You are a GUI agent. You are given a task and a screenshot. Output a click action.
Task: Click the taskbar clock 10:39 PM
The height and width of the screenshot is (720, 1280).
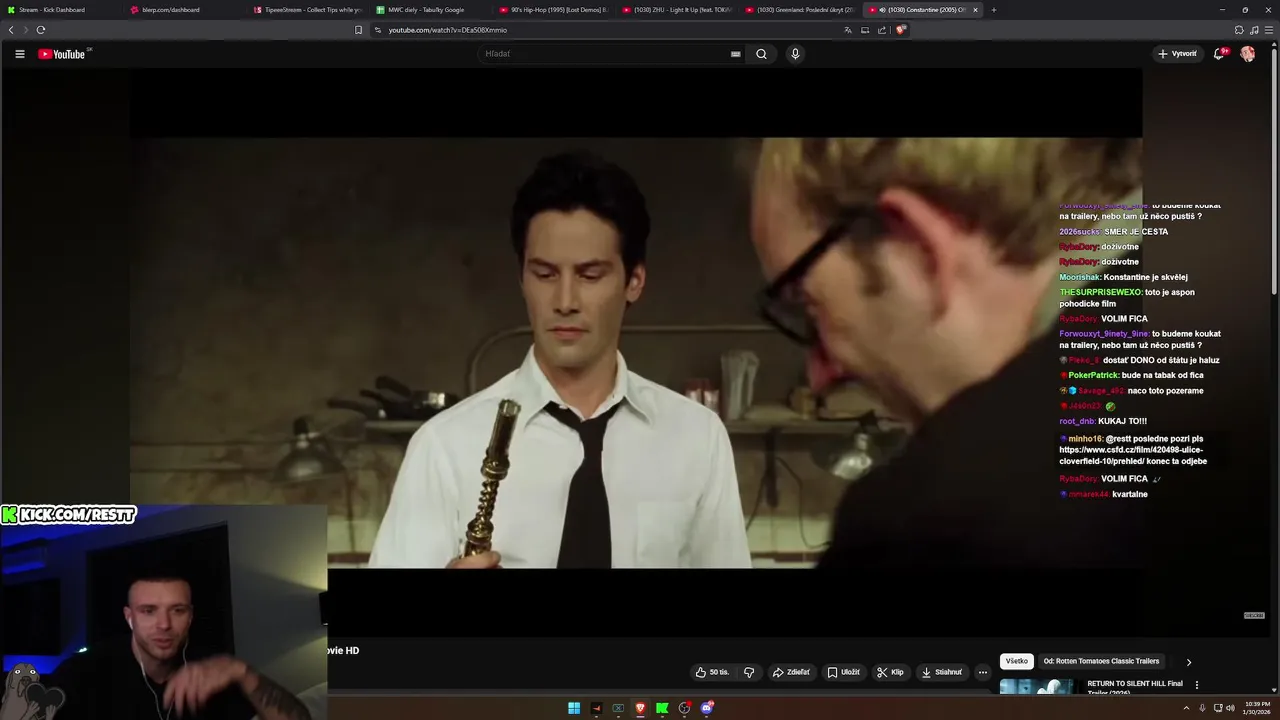1257,708
